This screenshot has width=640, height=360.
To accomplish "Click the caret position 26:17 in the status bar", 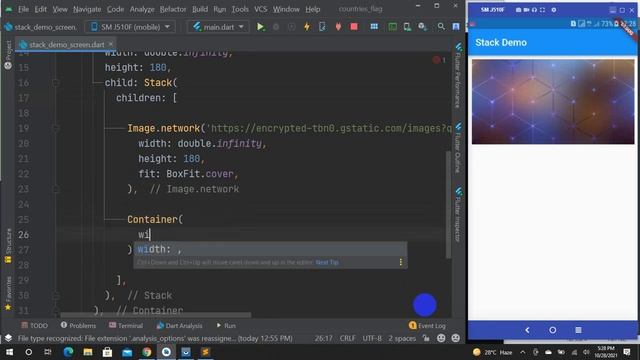I will tap(323, 338).
